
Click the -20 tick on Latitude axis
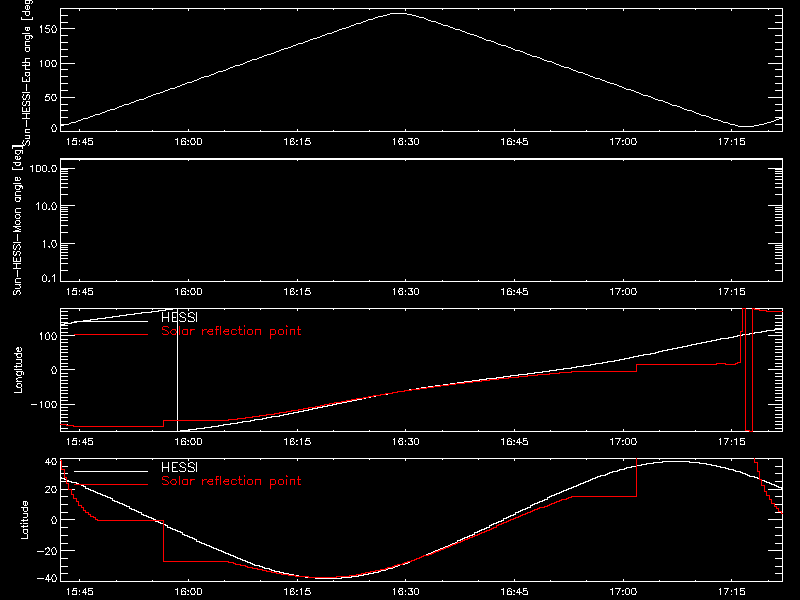pyautogui.click(x=47, y=551)
